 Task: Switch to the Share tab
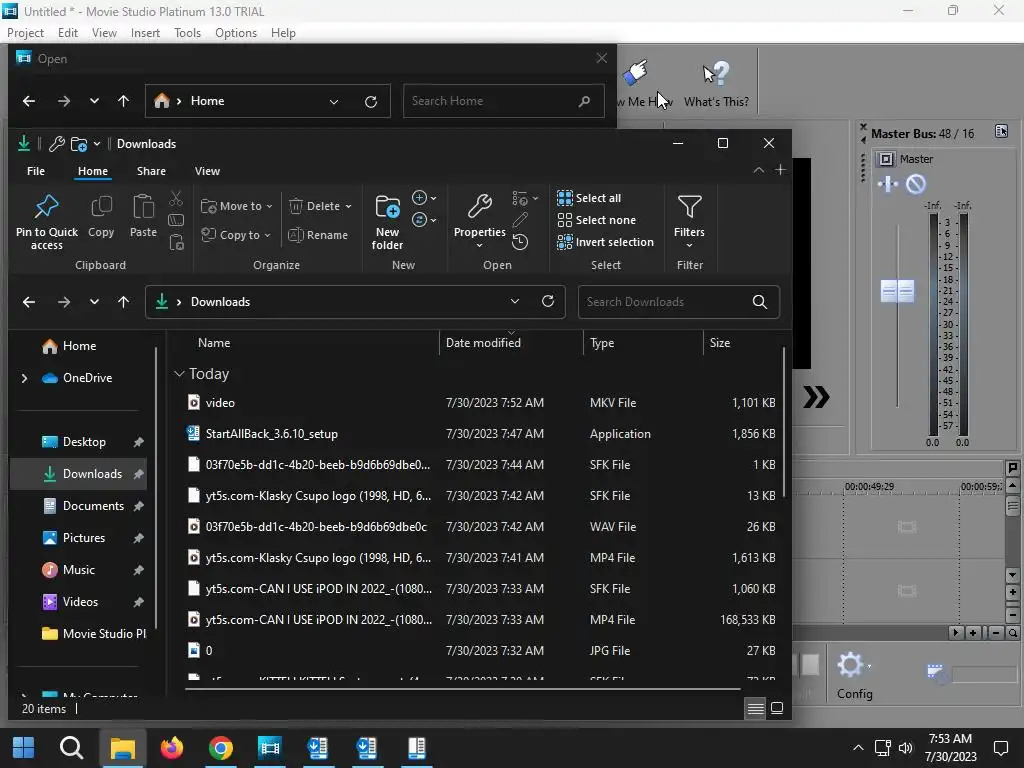click(x=151, y=171)
